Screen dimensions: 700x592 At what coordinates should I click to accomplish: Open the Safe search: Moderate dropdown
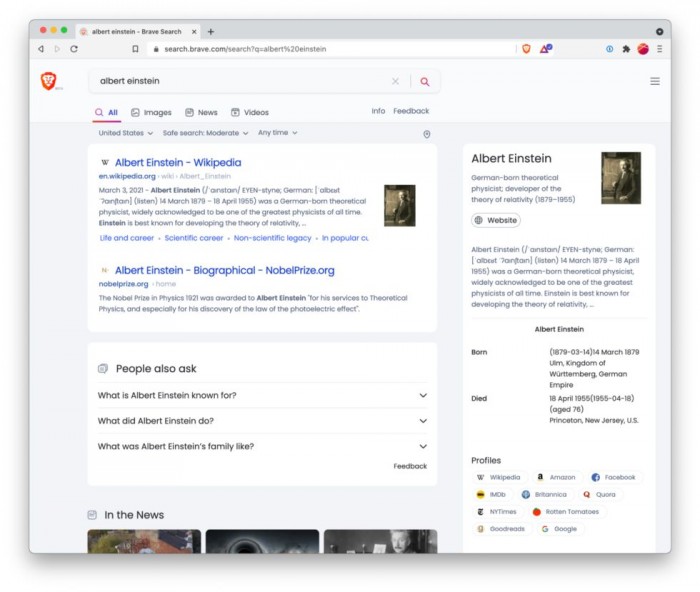(205, 133)
